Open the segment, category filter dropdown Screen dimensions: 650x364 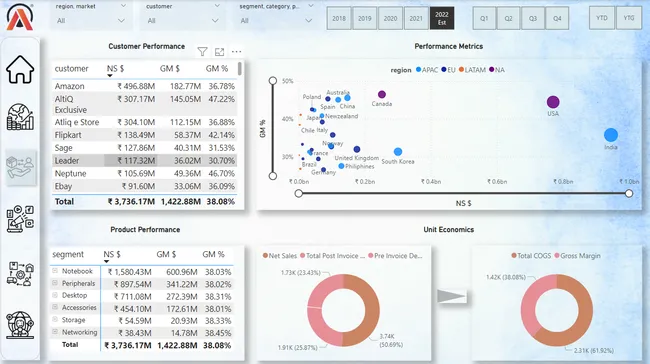[x=276, y=20]
